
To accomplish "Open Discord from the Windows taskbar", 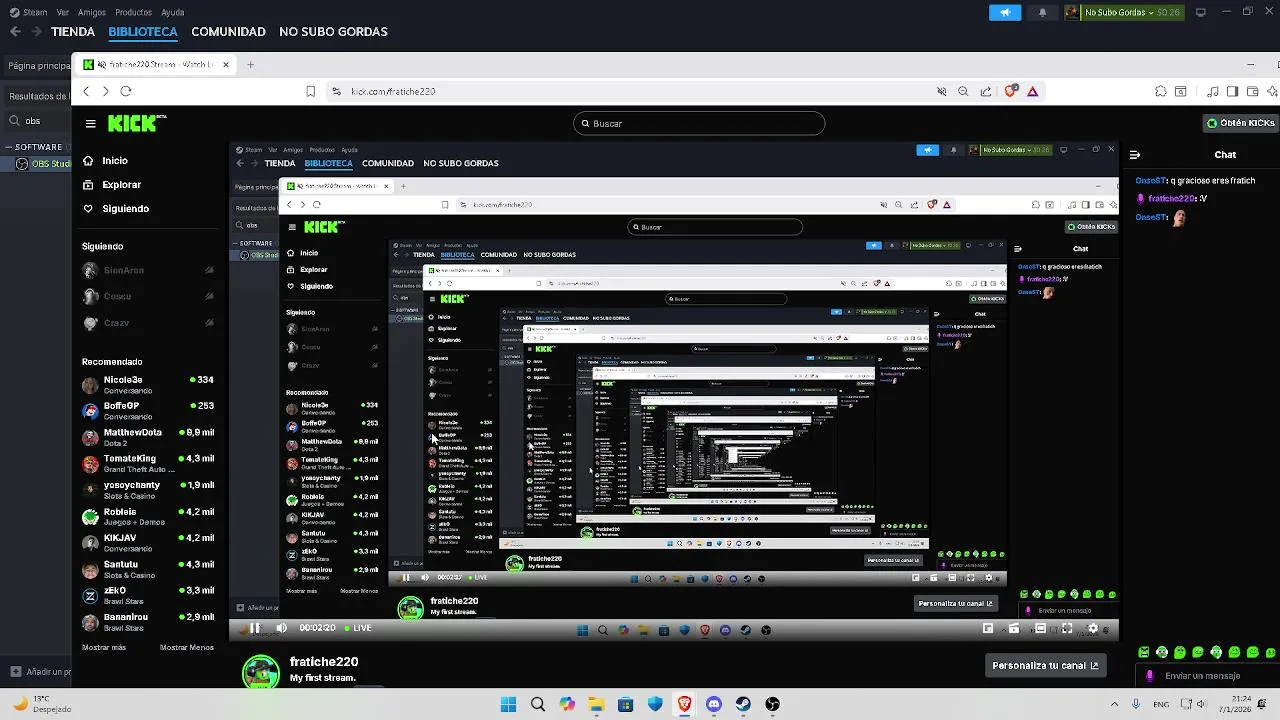I will [714, 704].
